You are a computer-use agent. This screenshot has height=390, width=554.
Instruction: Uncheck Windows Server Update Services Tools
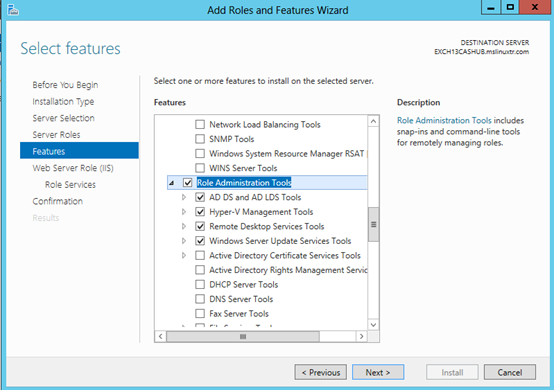[200, 241]
